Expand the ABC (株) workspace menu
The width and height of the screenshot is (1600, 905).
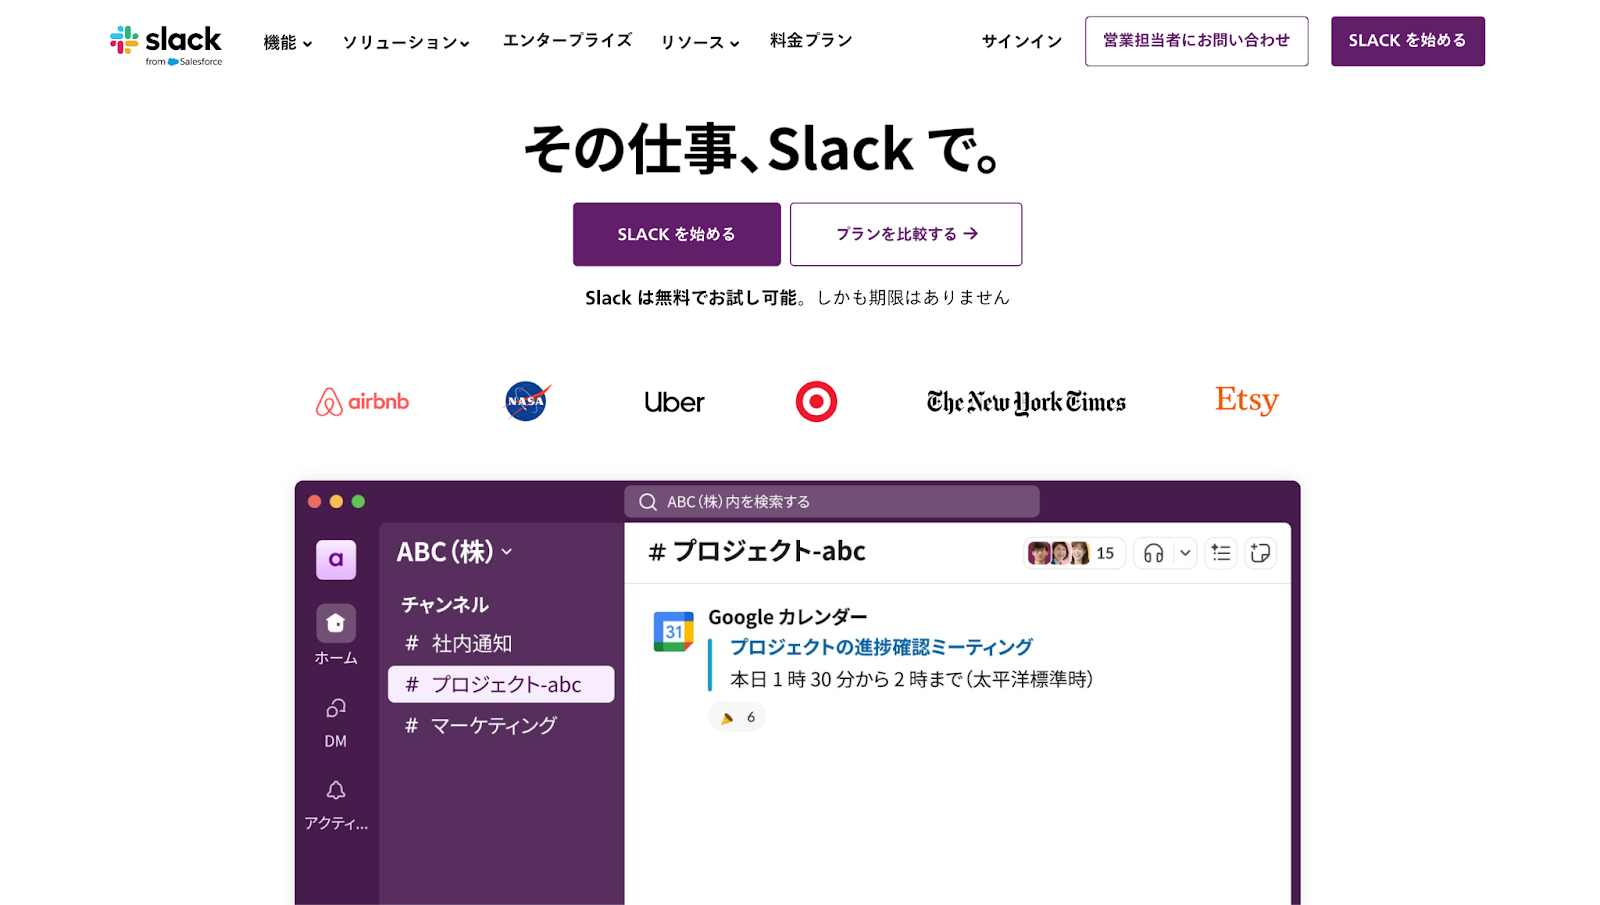[455, 552]
